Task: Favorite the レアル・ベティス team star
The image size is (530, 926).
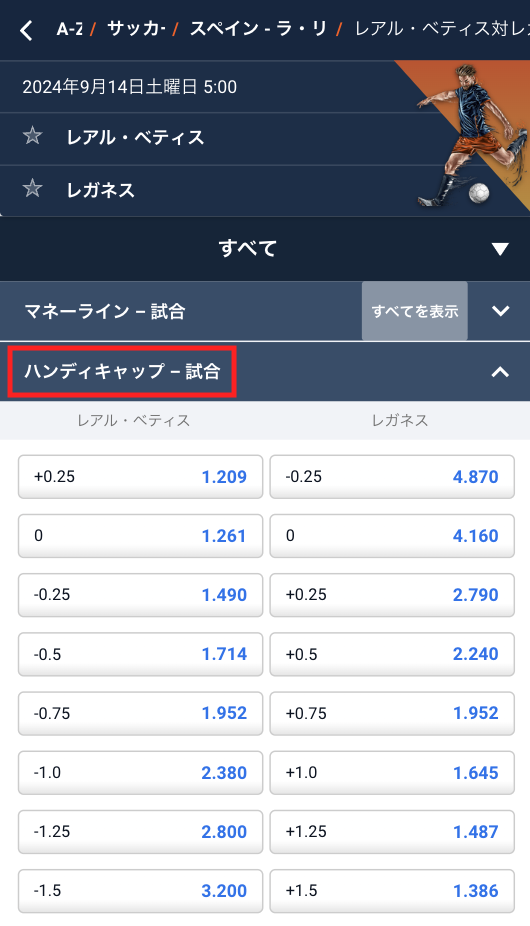Action: pyautogui.click(x=32, y=136)
